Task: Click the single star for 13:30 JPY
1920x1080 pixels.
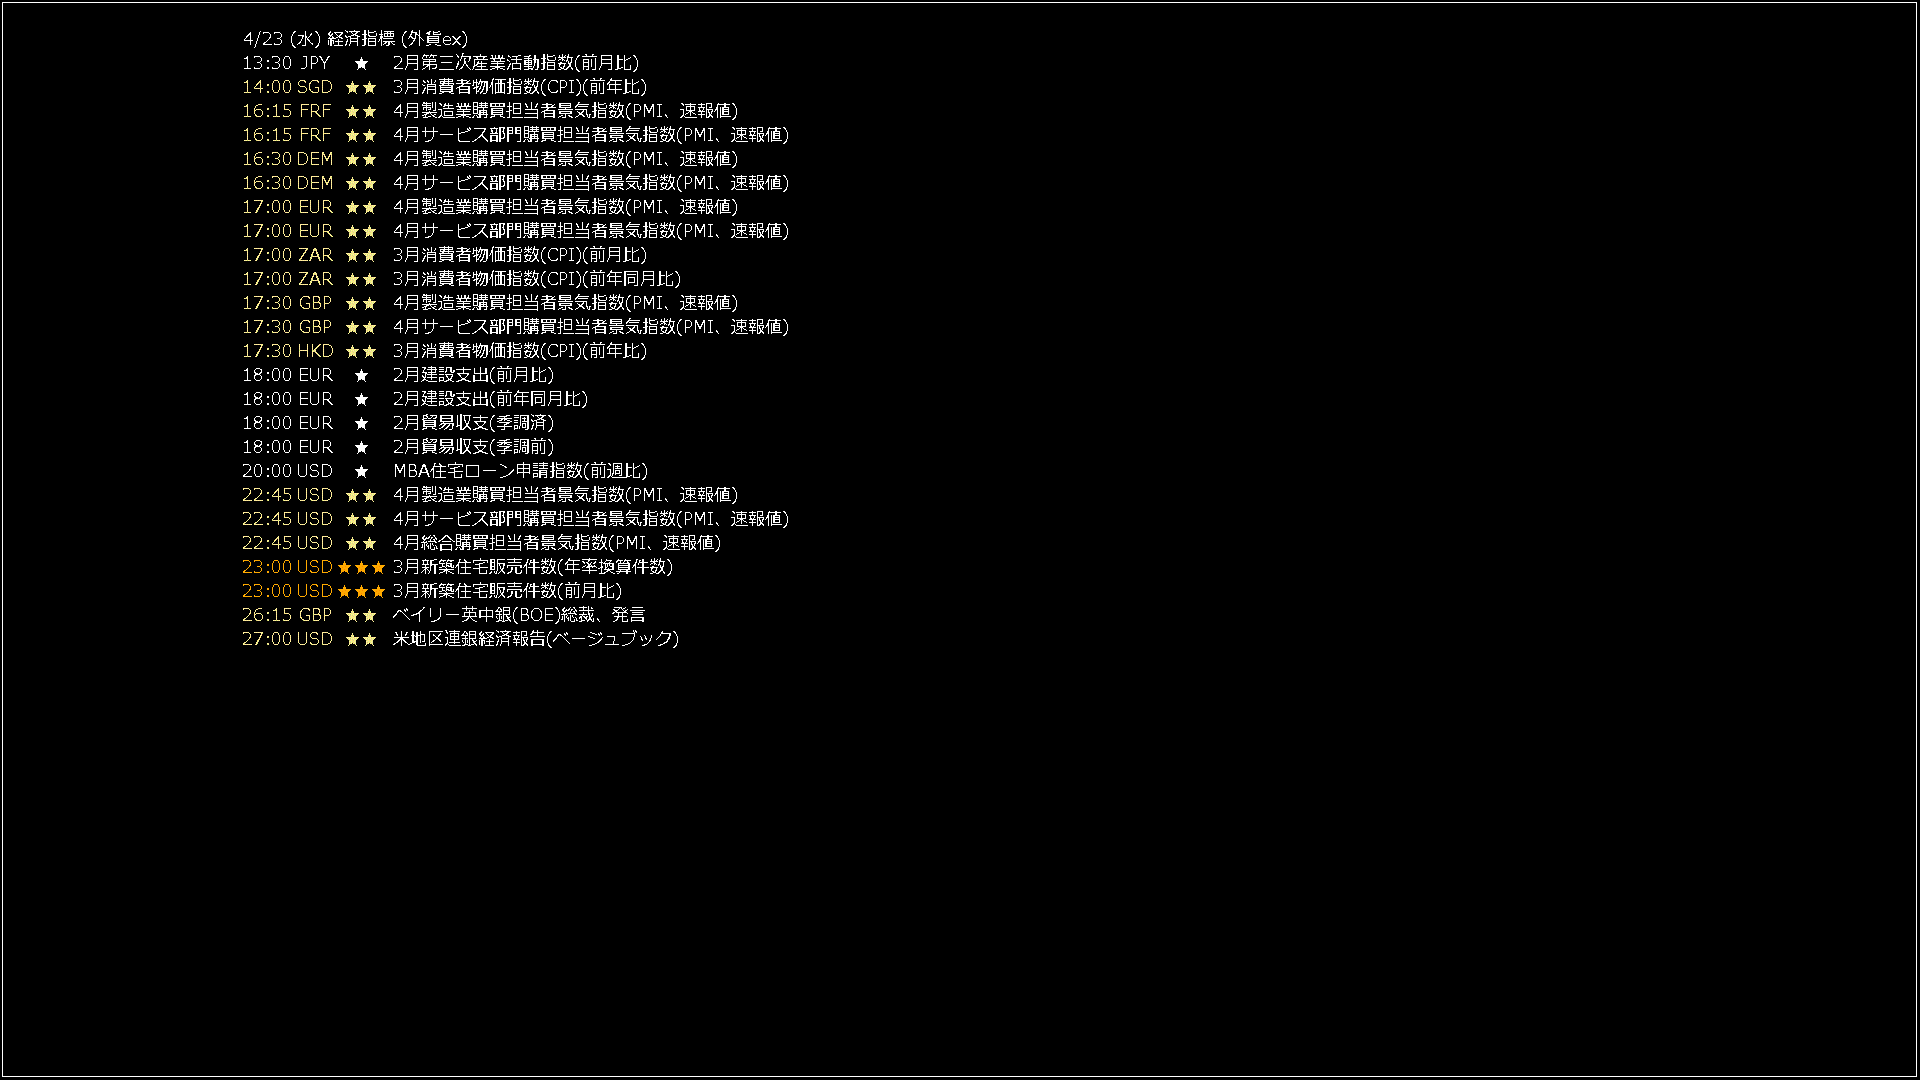Action: tap(361, 63)
